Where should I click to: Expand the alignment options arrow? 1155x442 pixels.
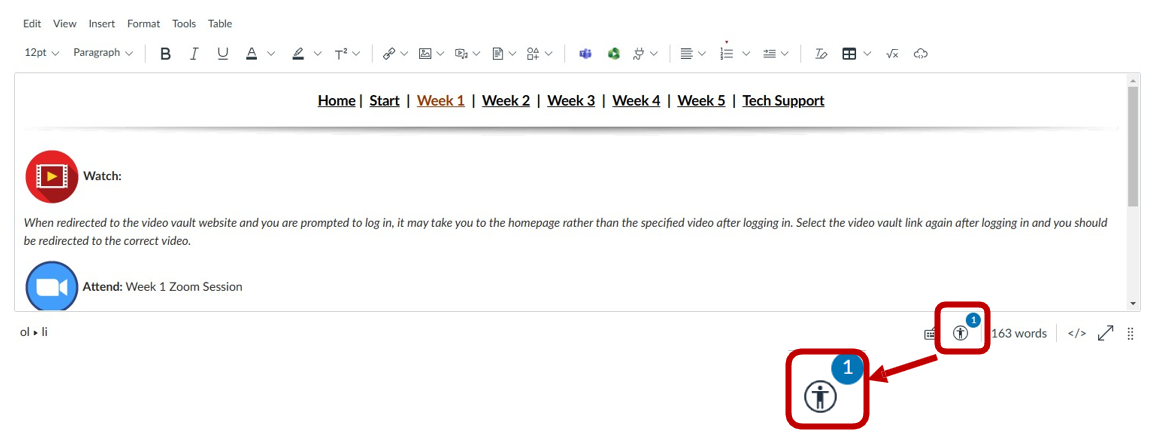click(702, 54)
